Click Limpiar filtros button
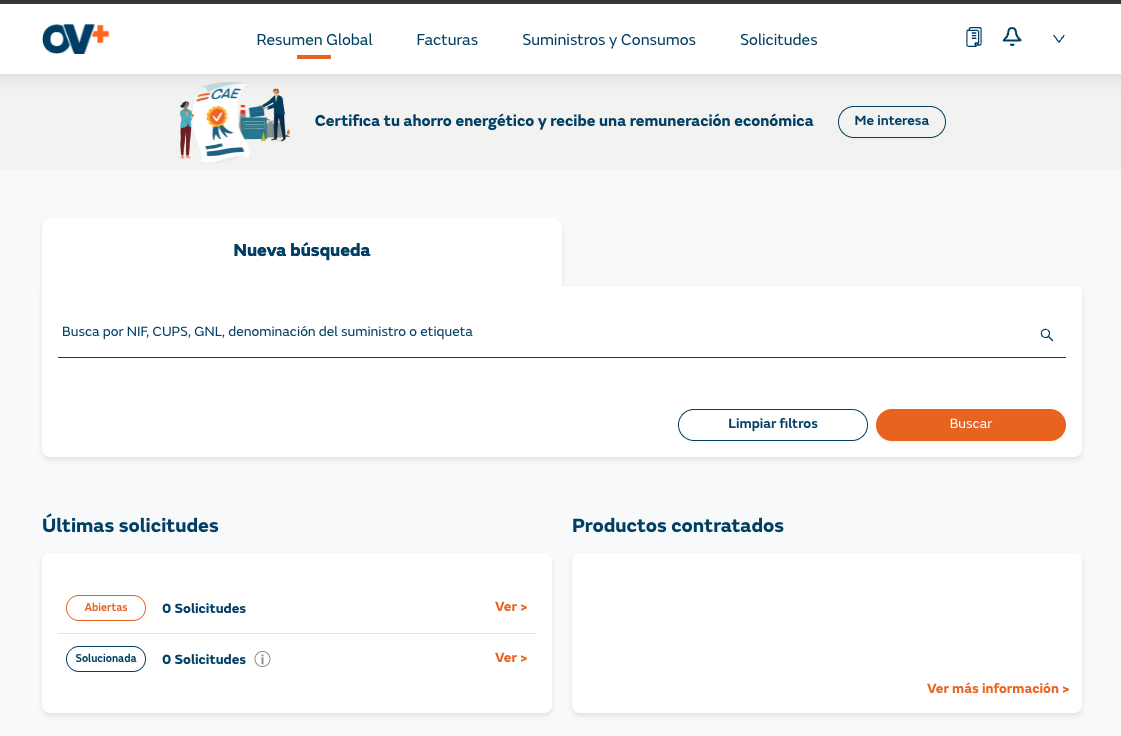 (x=773, y=425)
